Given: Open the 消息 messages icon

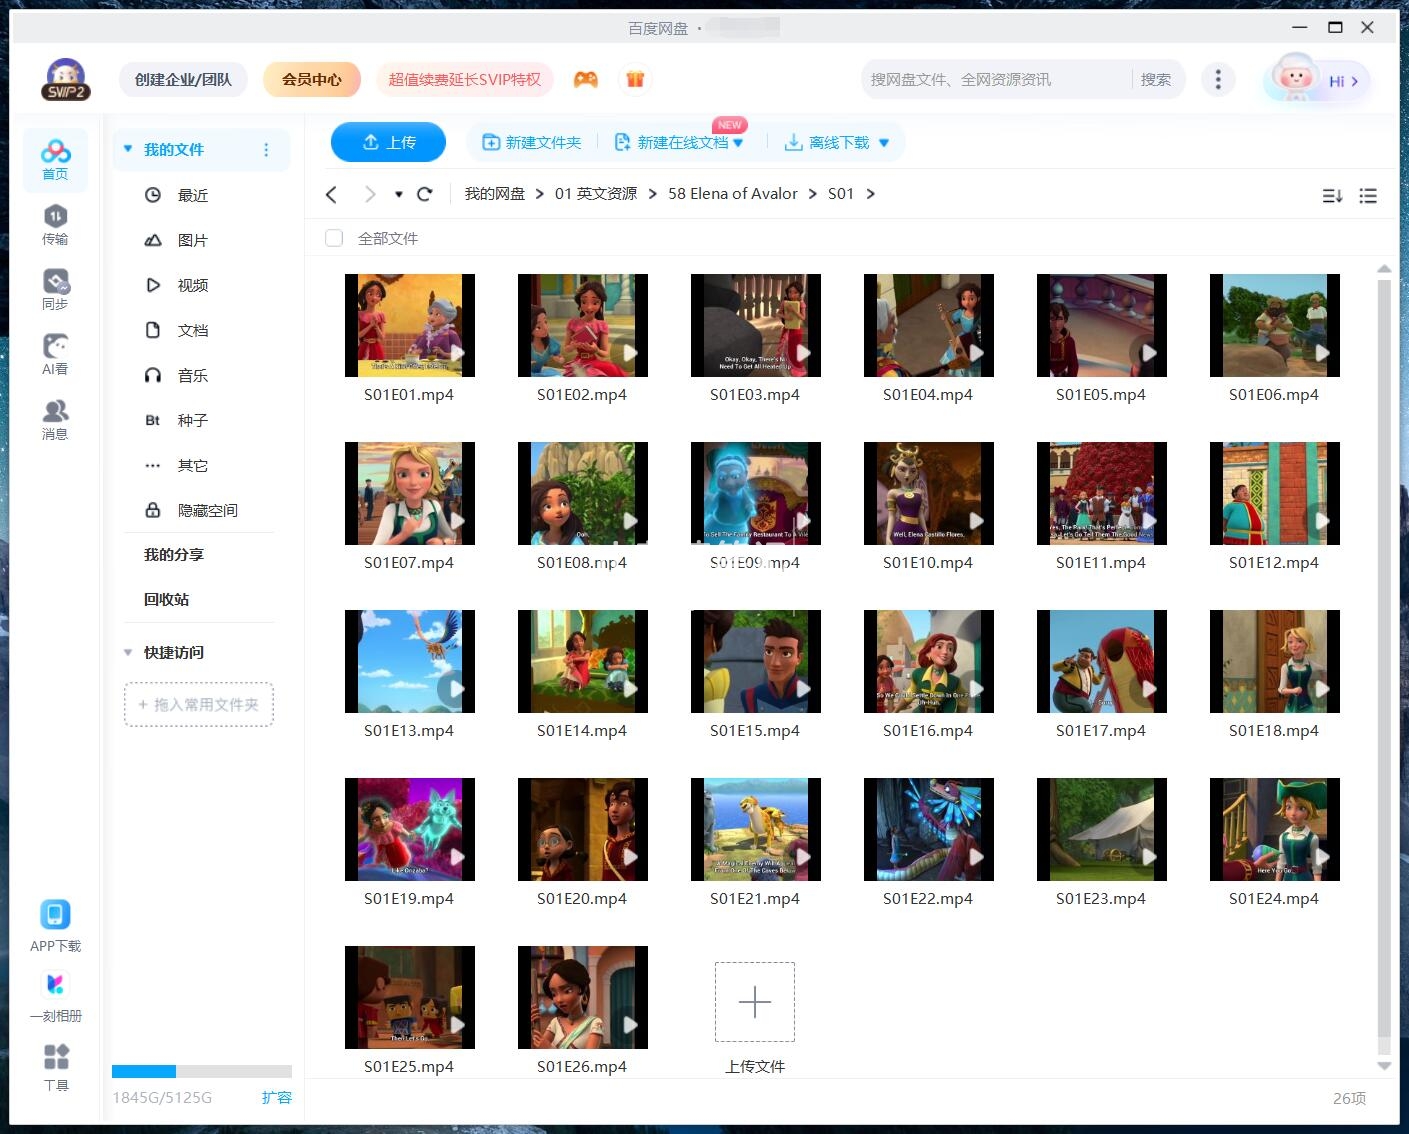Looking at the screenshot, I should coord(55,418).
